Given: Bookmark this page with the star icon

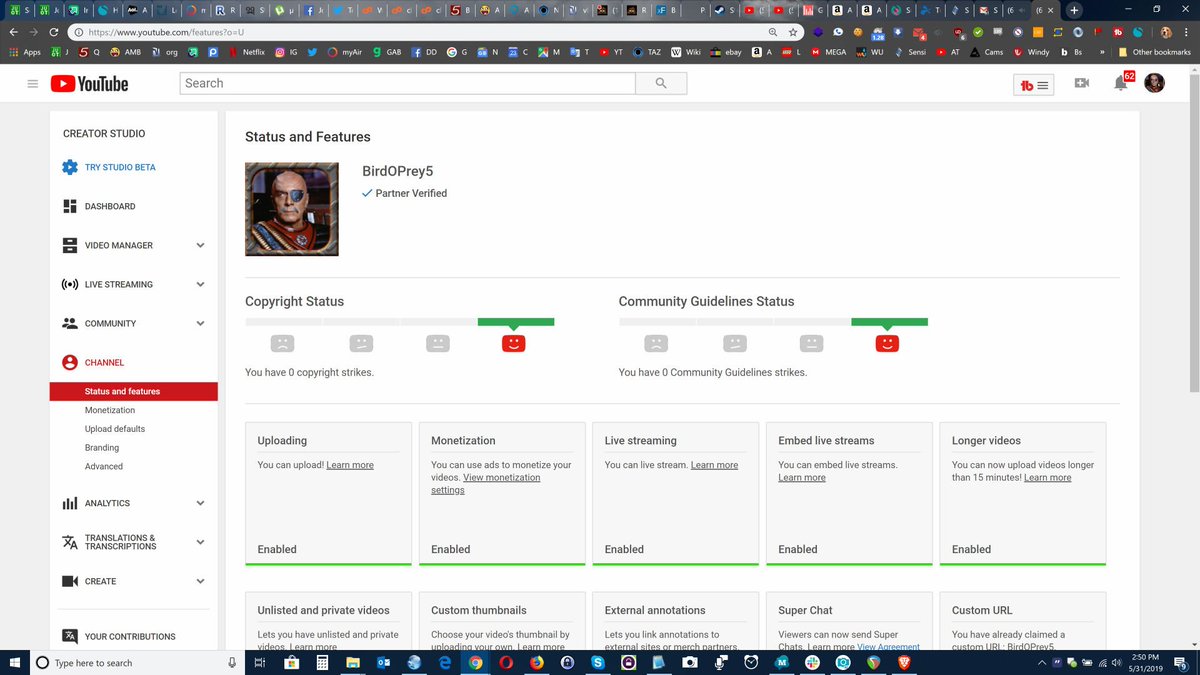Looking at the screenshot, I should tap(793, 32).
